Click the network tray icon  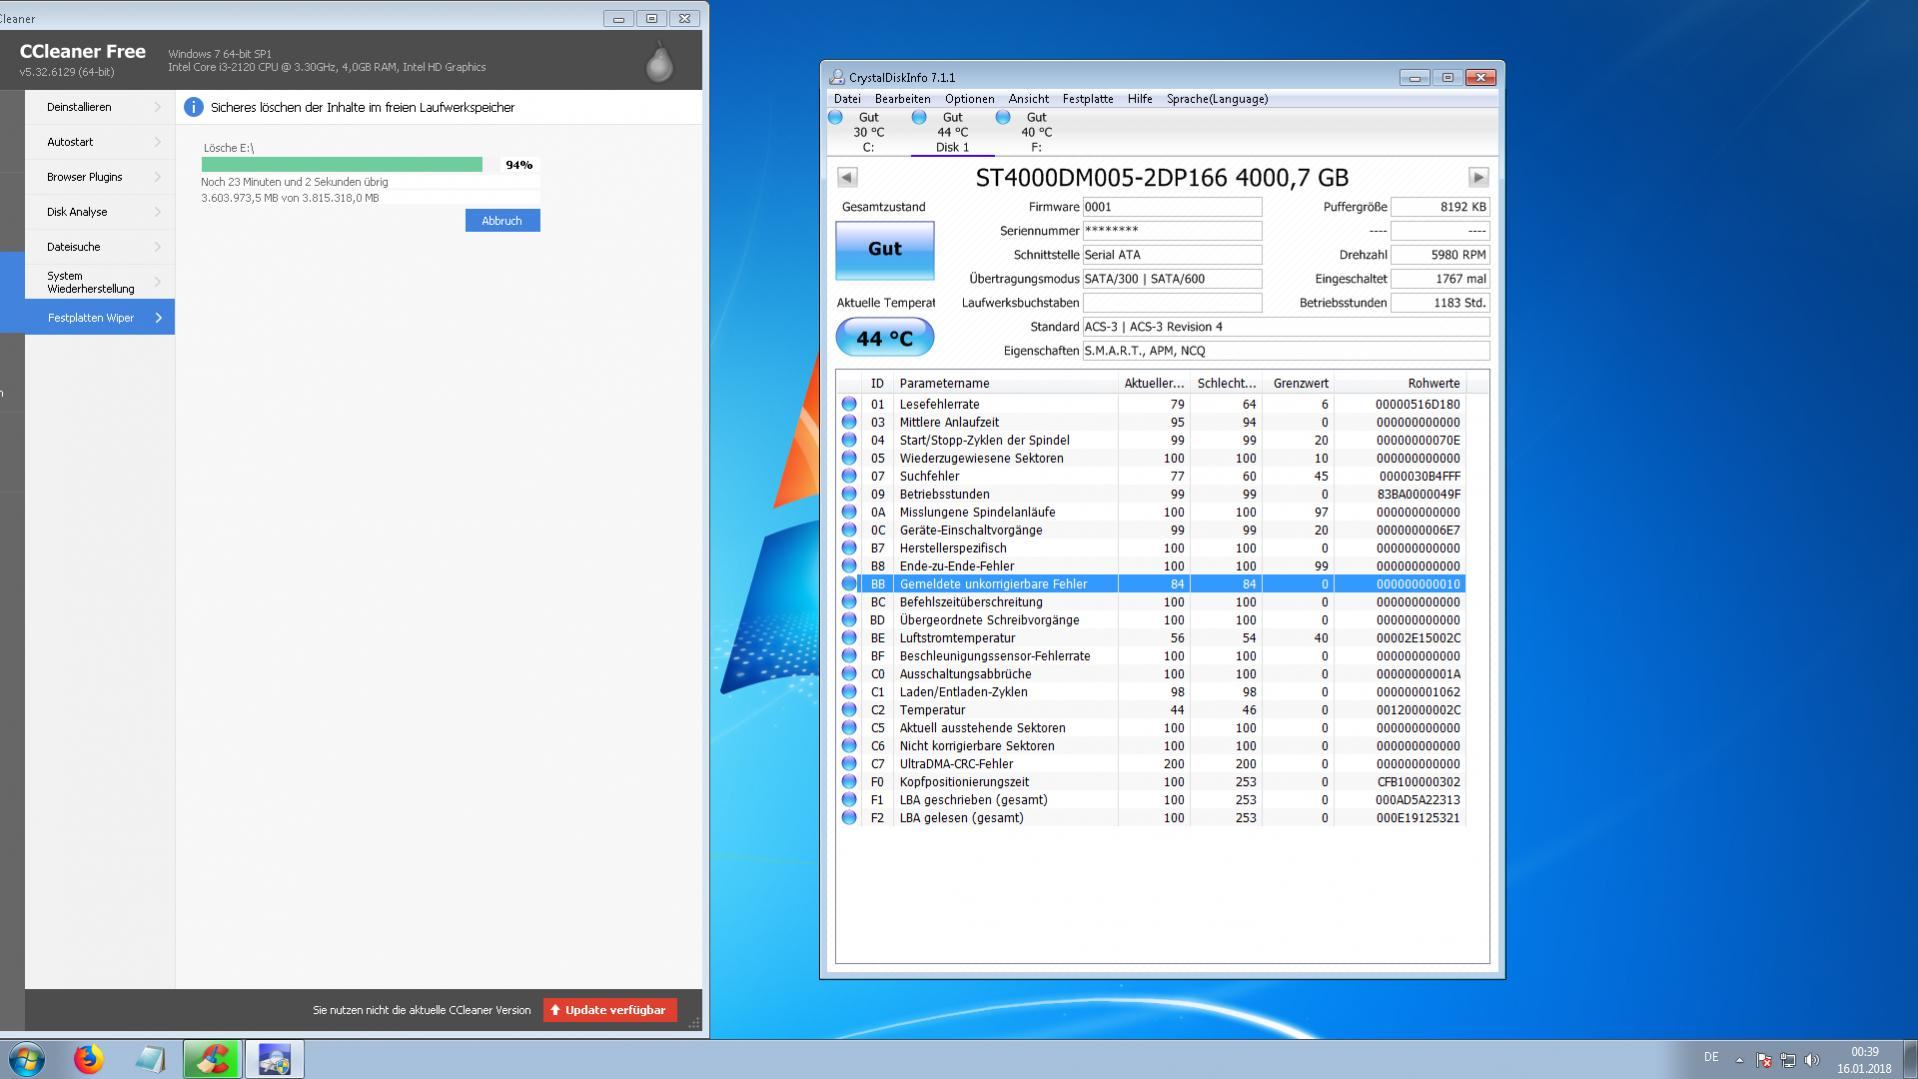[x=1788, y=1060]
